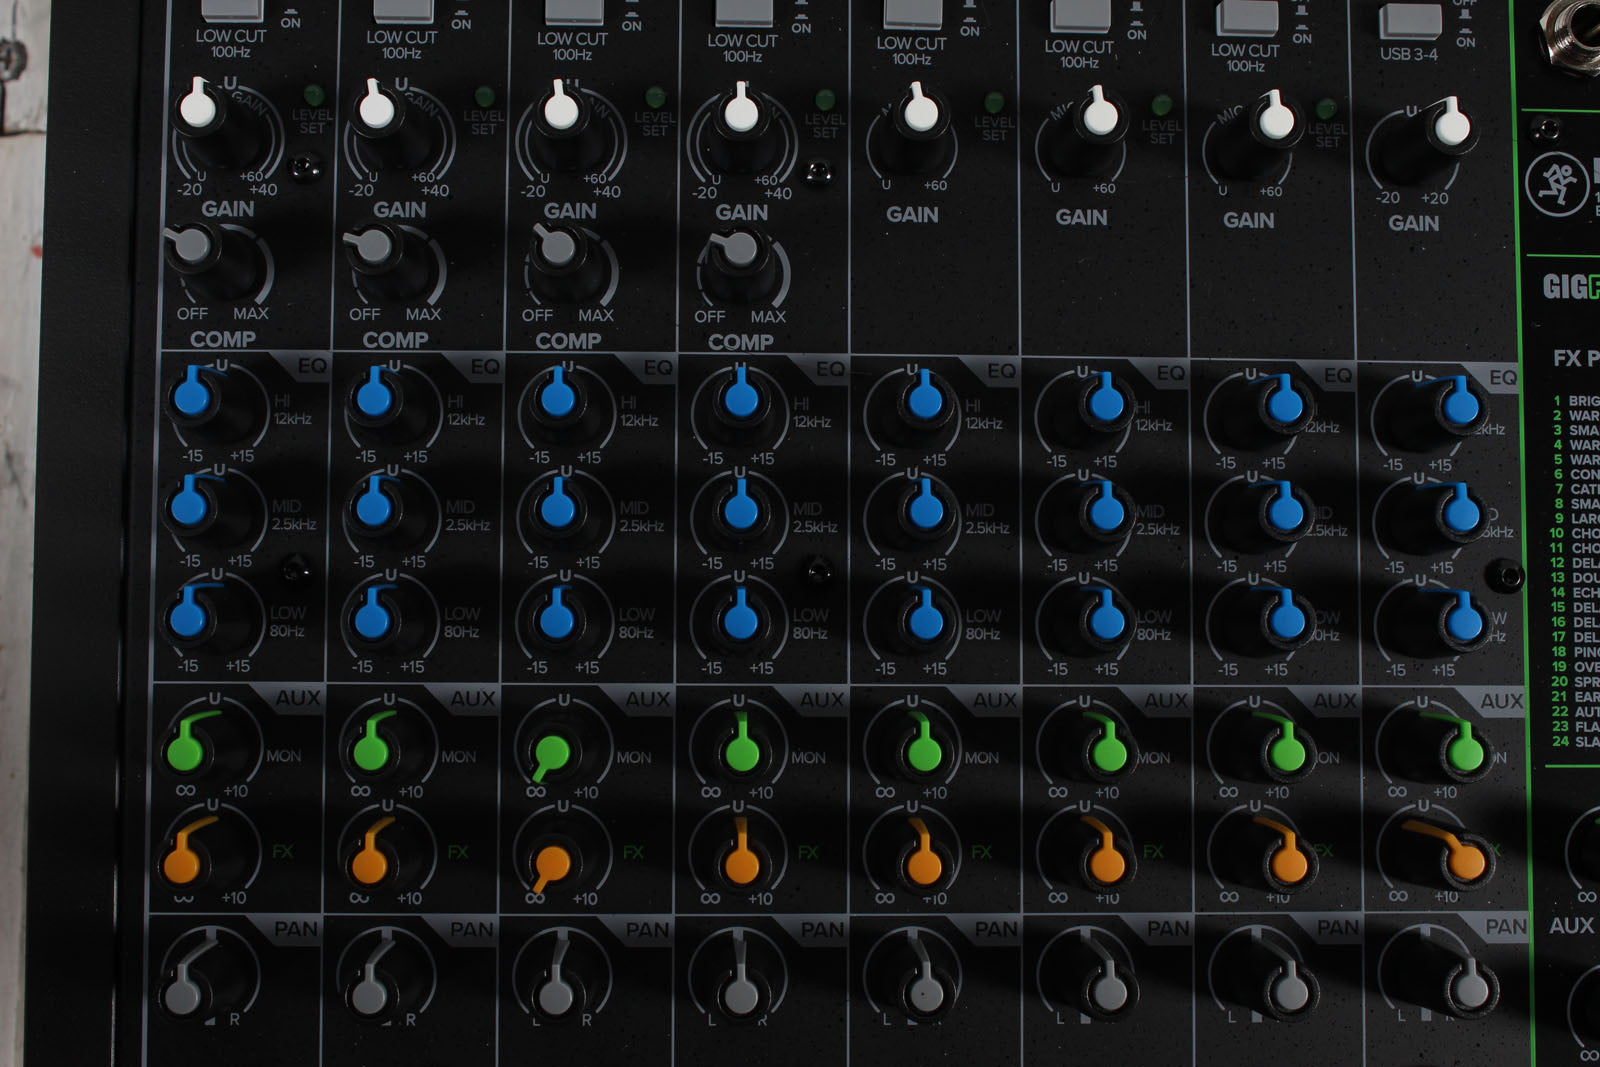The height and width of the screenshot is (1067, 1600).
Task: Click the green MON knob on the third channel
Action: (552, 753)
